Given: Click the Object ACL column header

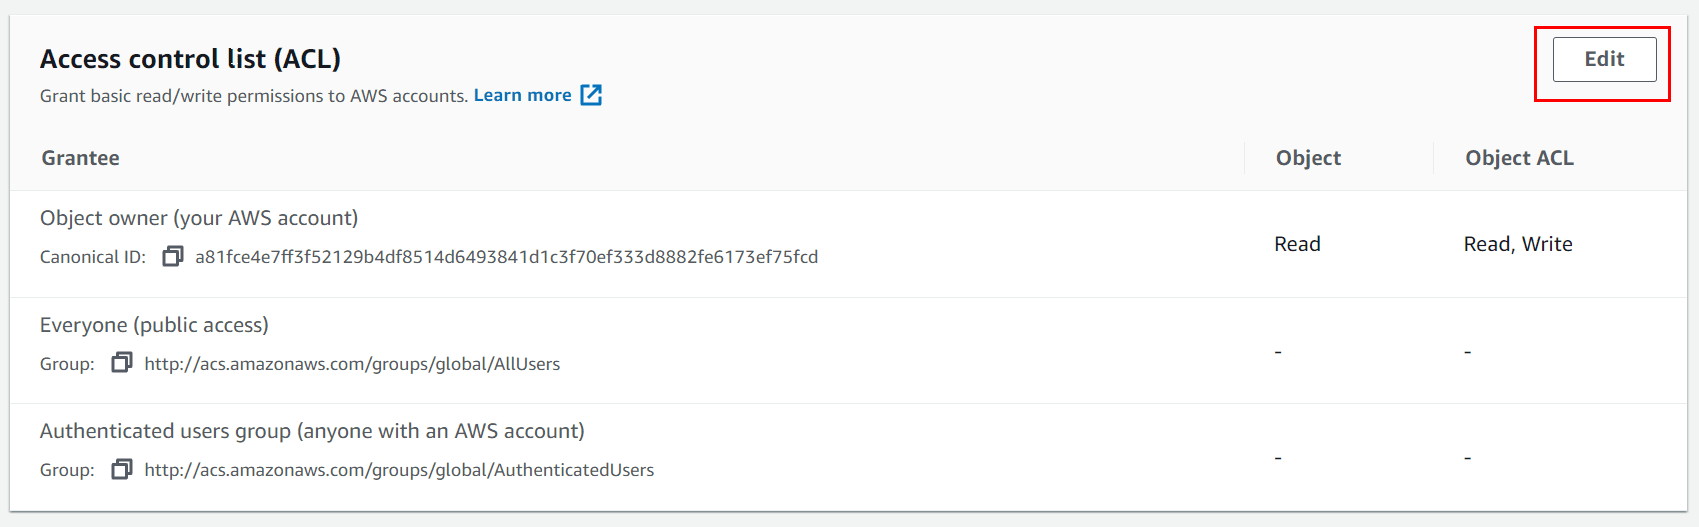Looking at the screenshot, I should coord(1519,158).
